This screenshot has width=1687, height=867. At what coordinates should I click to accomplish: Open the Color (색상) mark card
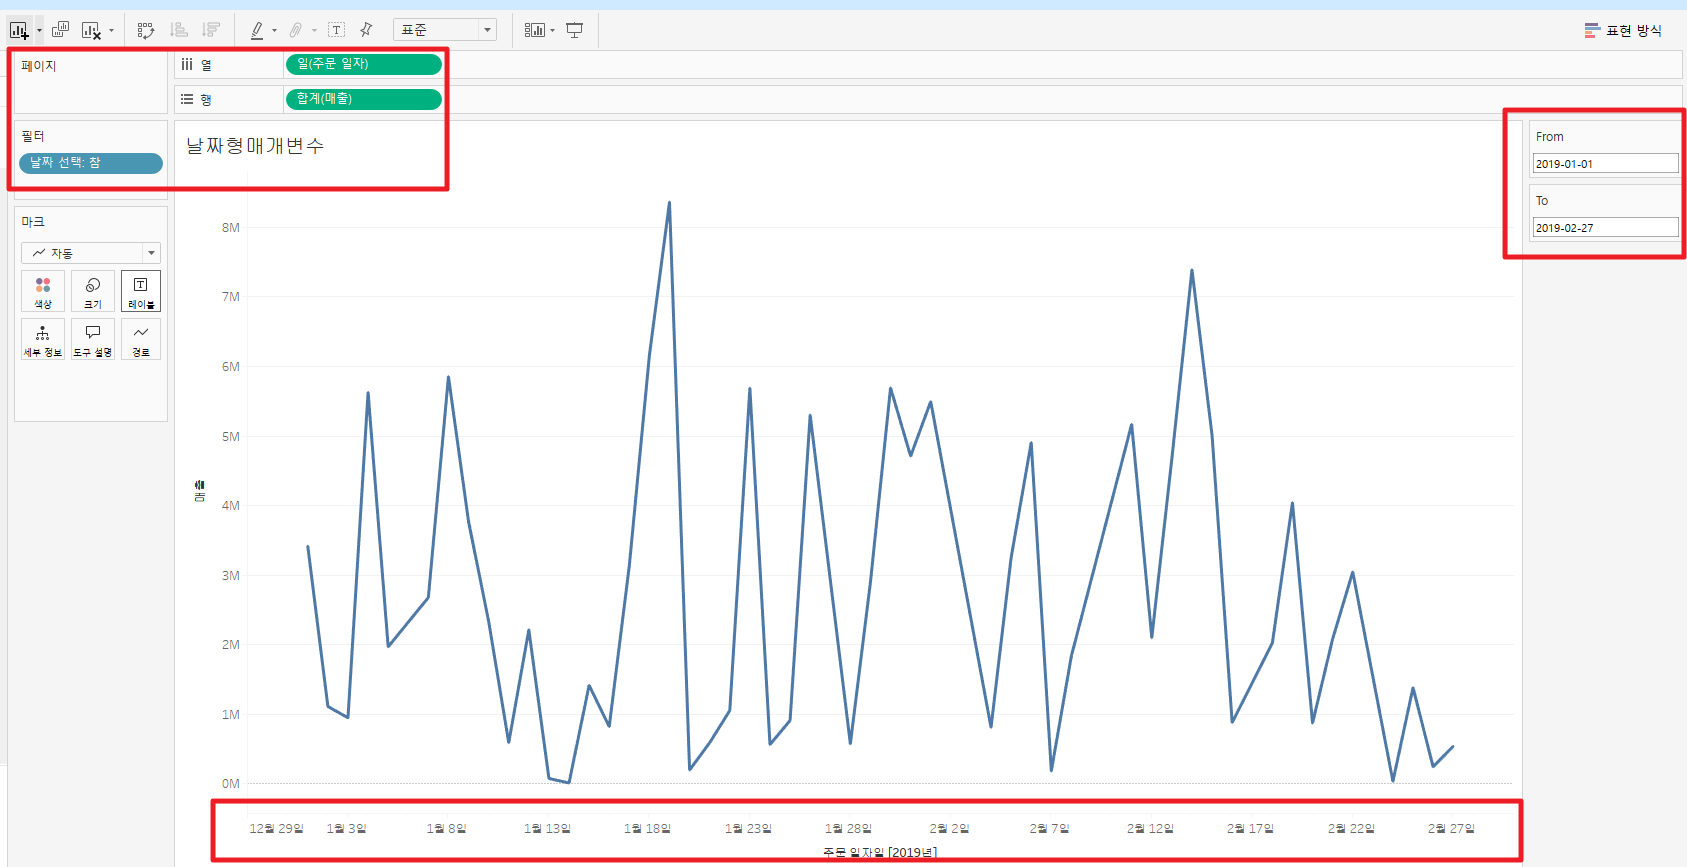click(x=43, y=291)
